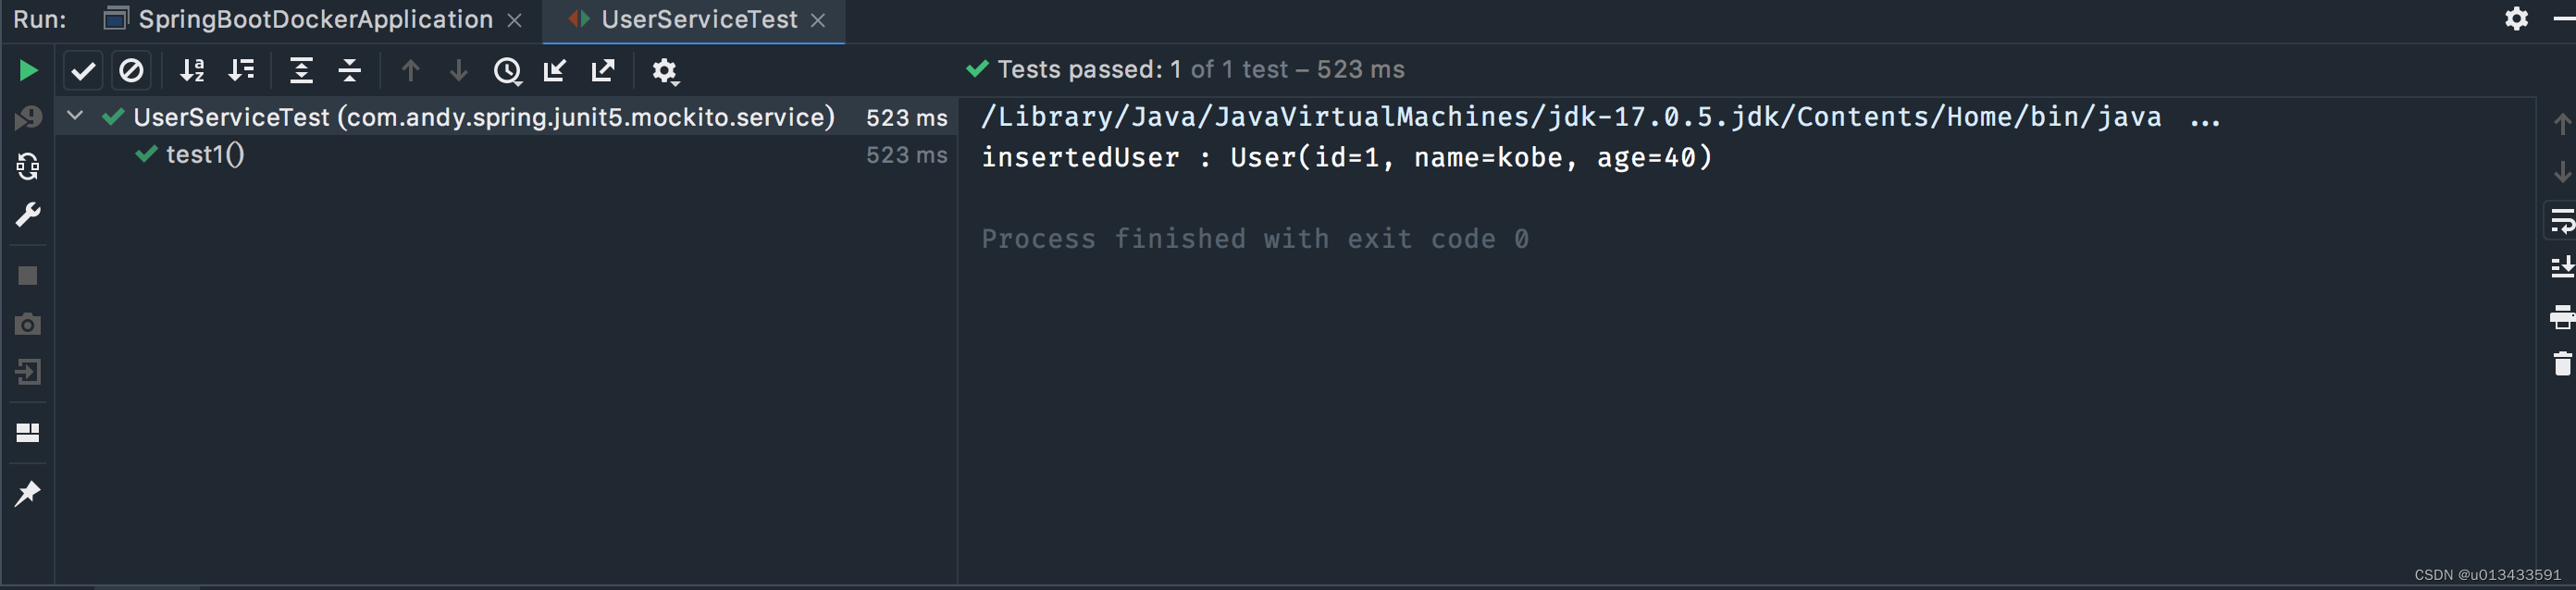Toggle soft-wrap in console output

(2561, 221)
